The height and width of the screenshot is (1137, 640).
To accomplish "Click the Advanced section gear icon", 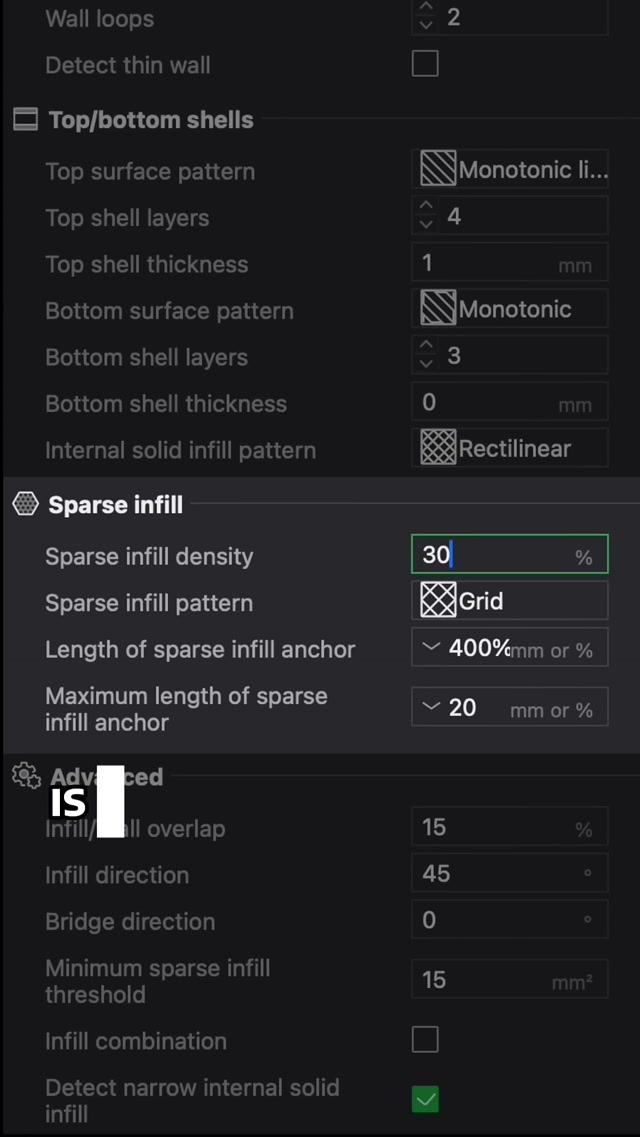I will 25,776.
